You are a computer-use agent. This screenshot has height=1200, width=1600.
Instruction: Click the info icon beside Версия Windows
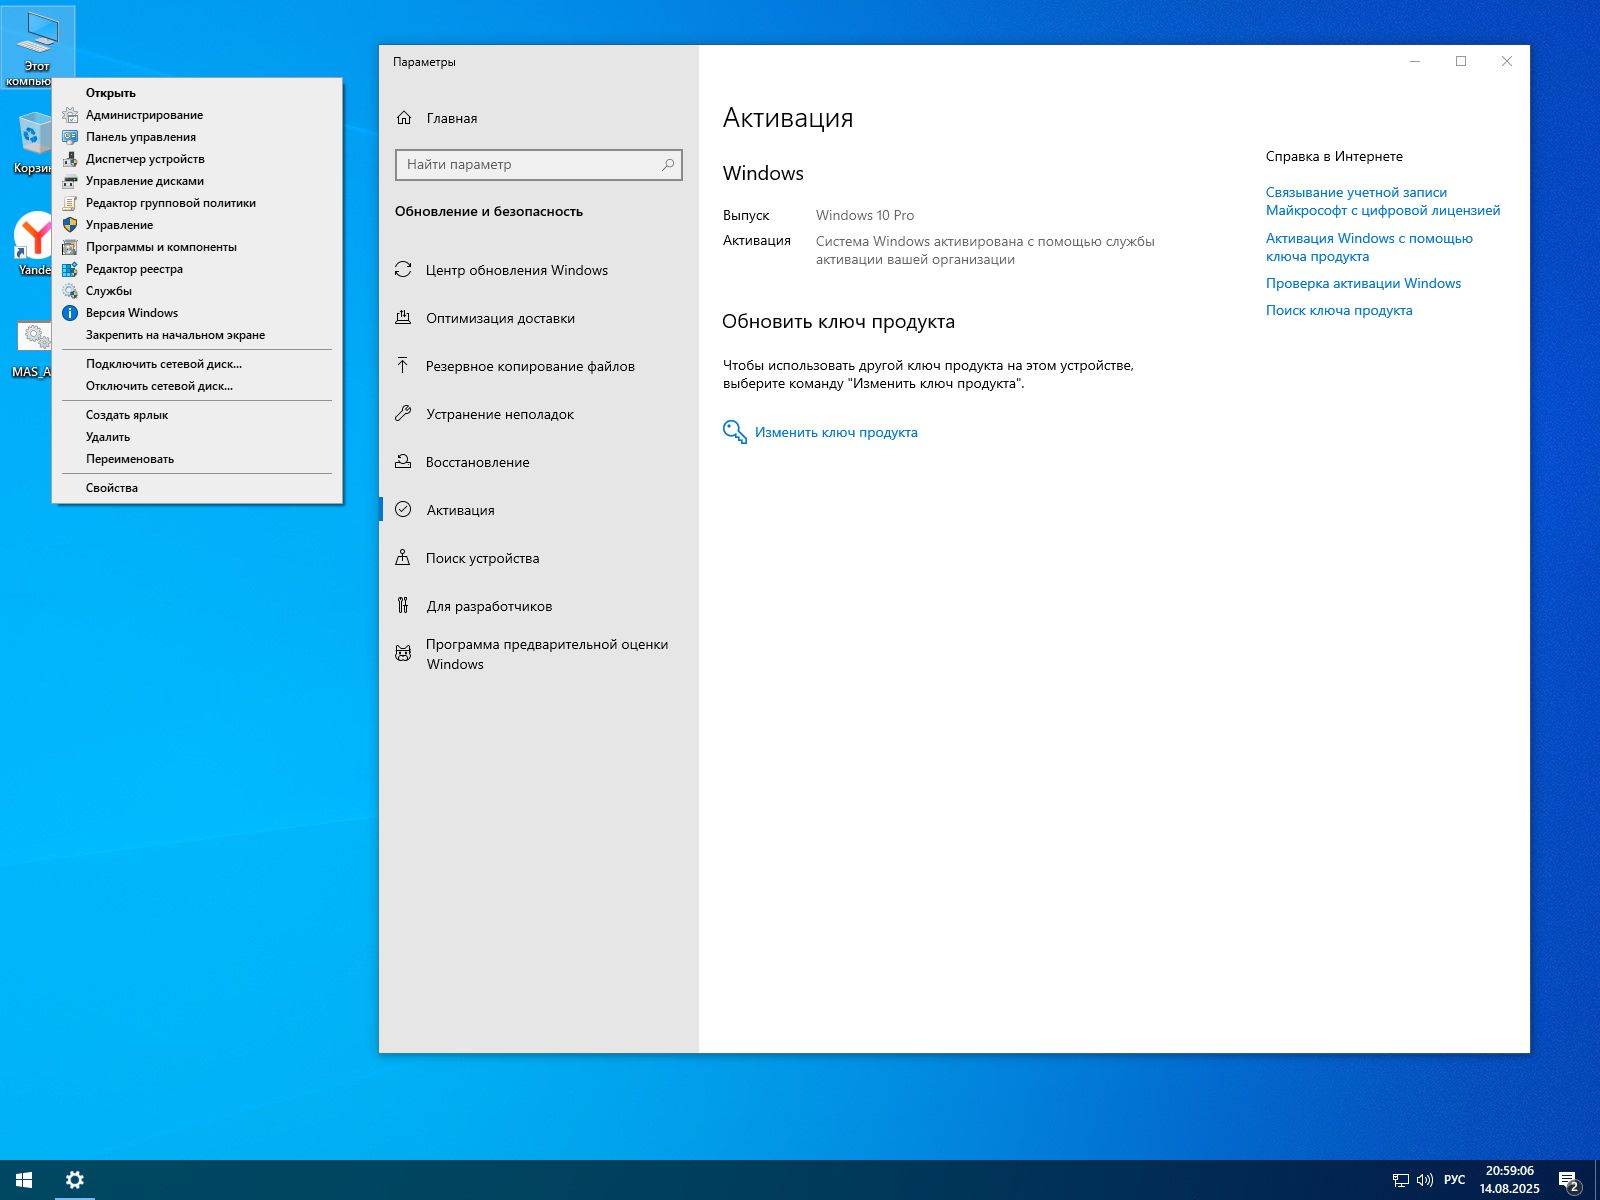pos(70,313)
